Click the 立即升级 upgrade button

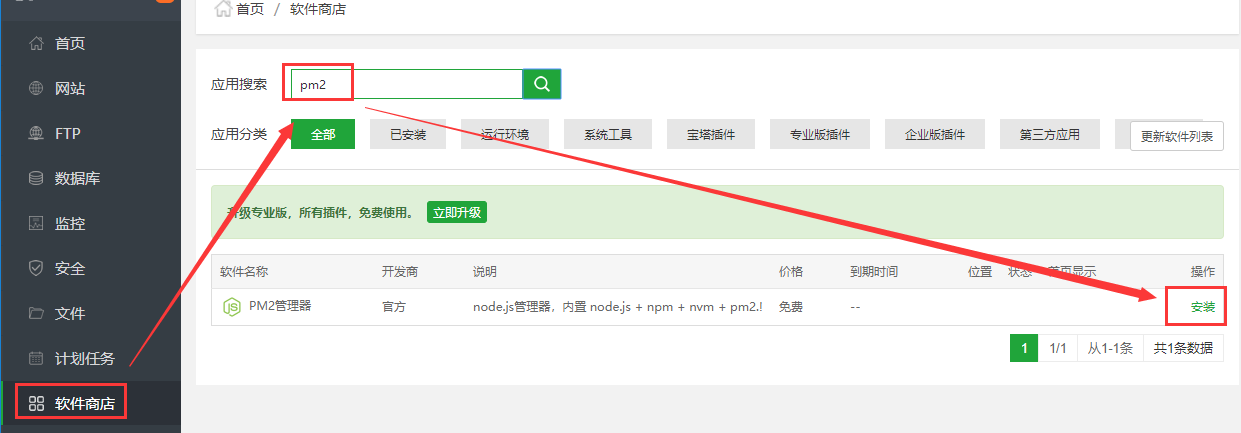coord(456,212)
